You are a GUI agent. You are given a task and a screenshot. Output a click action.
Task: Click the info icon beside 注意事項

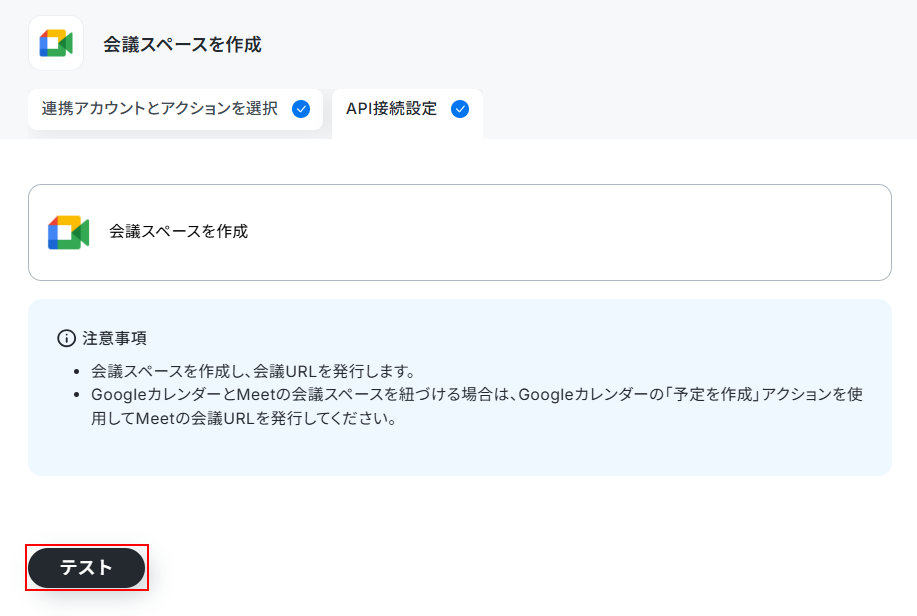point(66,338)
